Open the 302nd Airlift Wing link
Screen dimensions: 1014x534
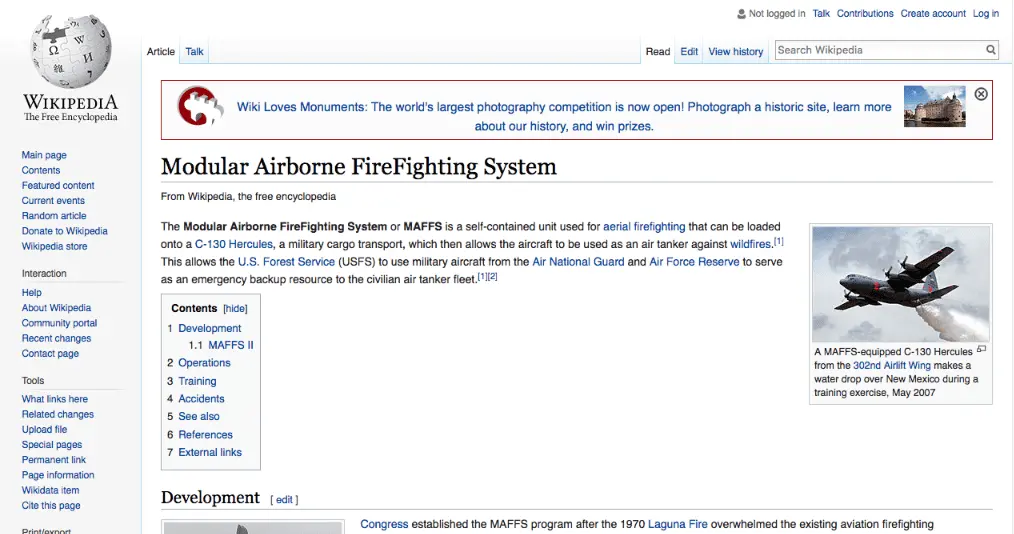(x=892, y=365)
